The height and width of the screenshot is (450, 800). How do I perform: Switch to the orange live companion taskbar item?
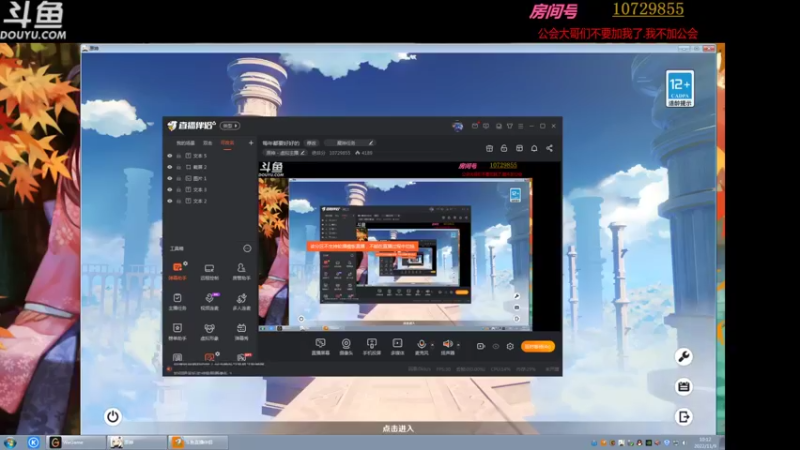(198, 442)
